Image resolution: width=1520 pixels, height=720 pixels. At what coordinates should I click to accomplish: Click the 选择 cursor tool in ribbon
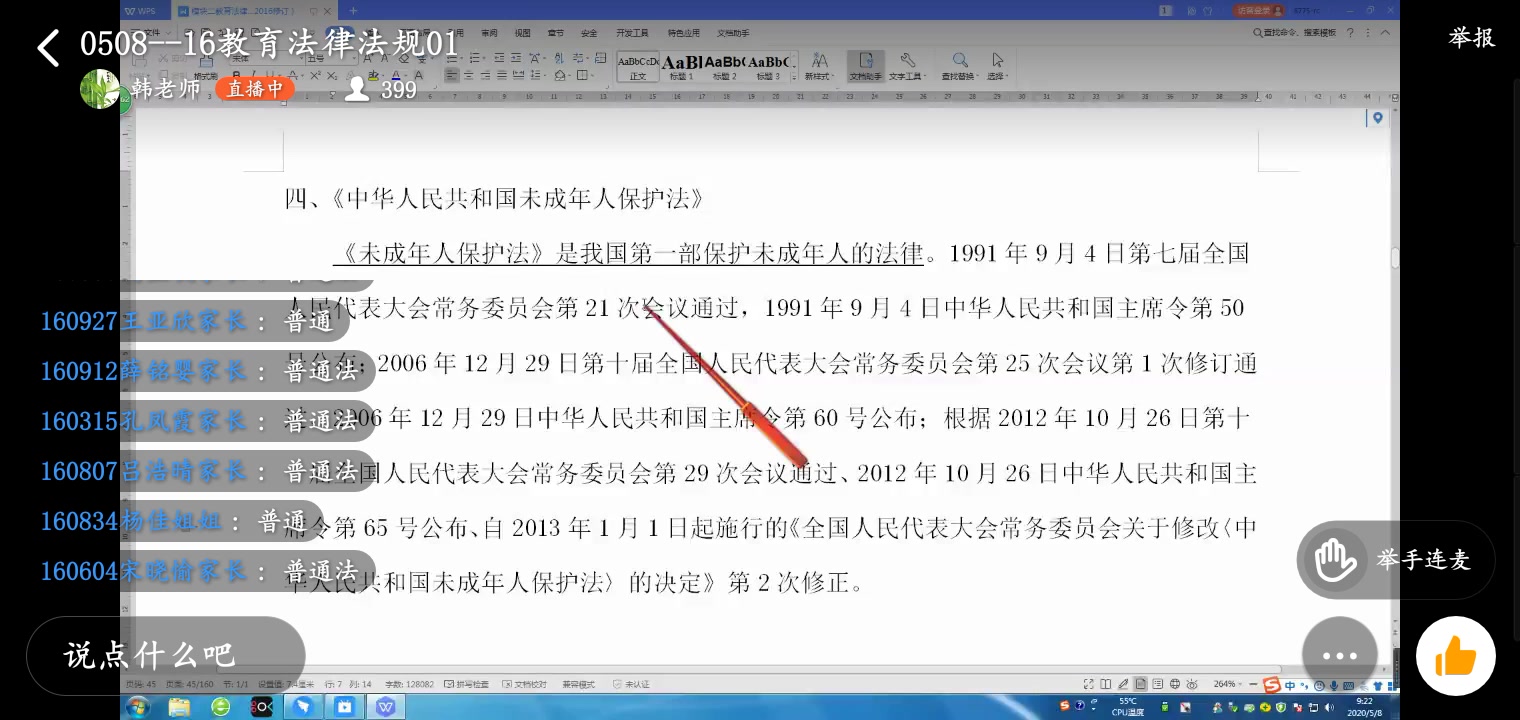click(998, 66)
